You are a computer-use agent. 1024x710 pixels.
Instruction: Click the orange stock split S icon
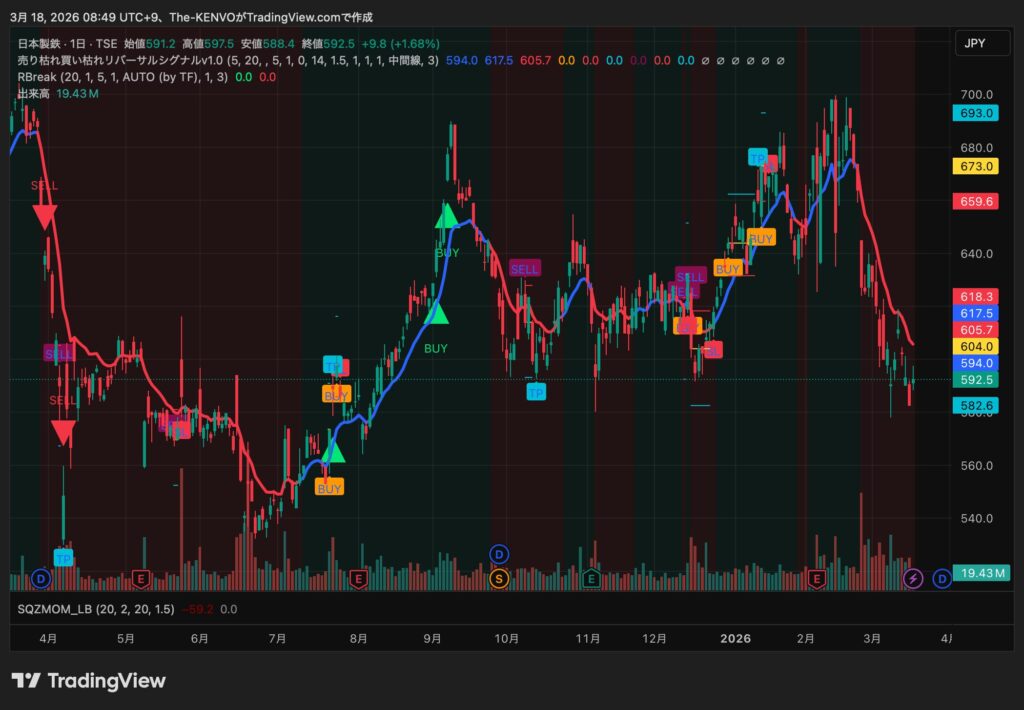point(499,577)
